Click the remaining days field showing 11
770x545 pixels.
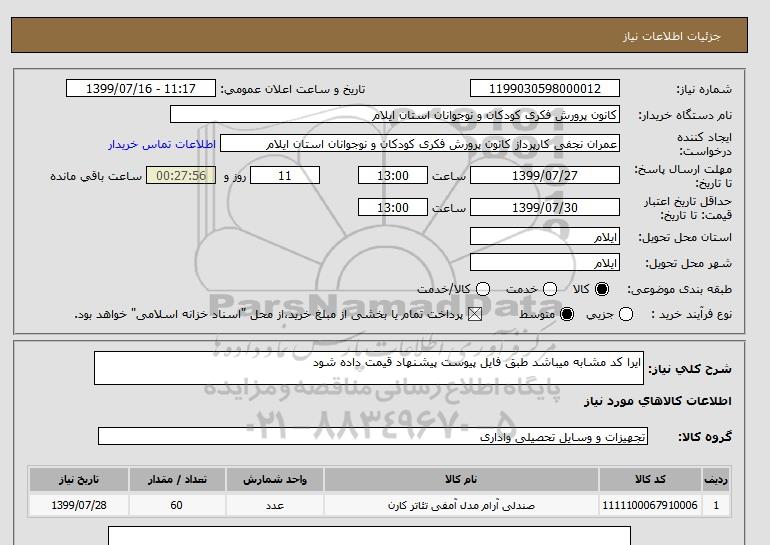click(x=285, y=175)
